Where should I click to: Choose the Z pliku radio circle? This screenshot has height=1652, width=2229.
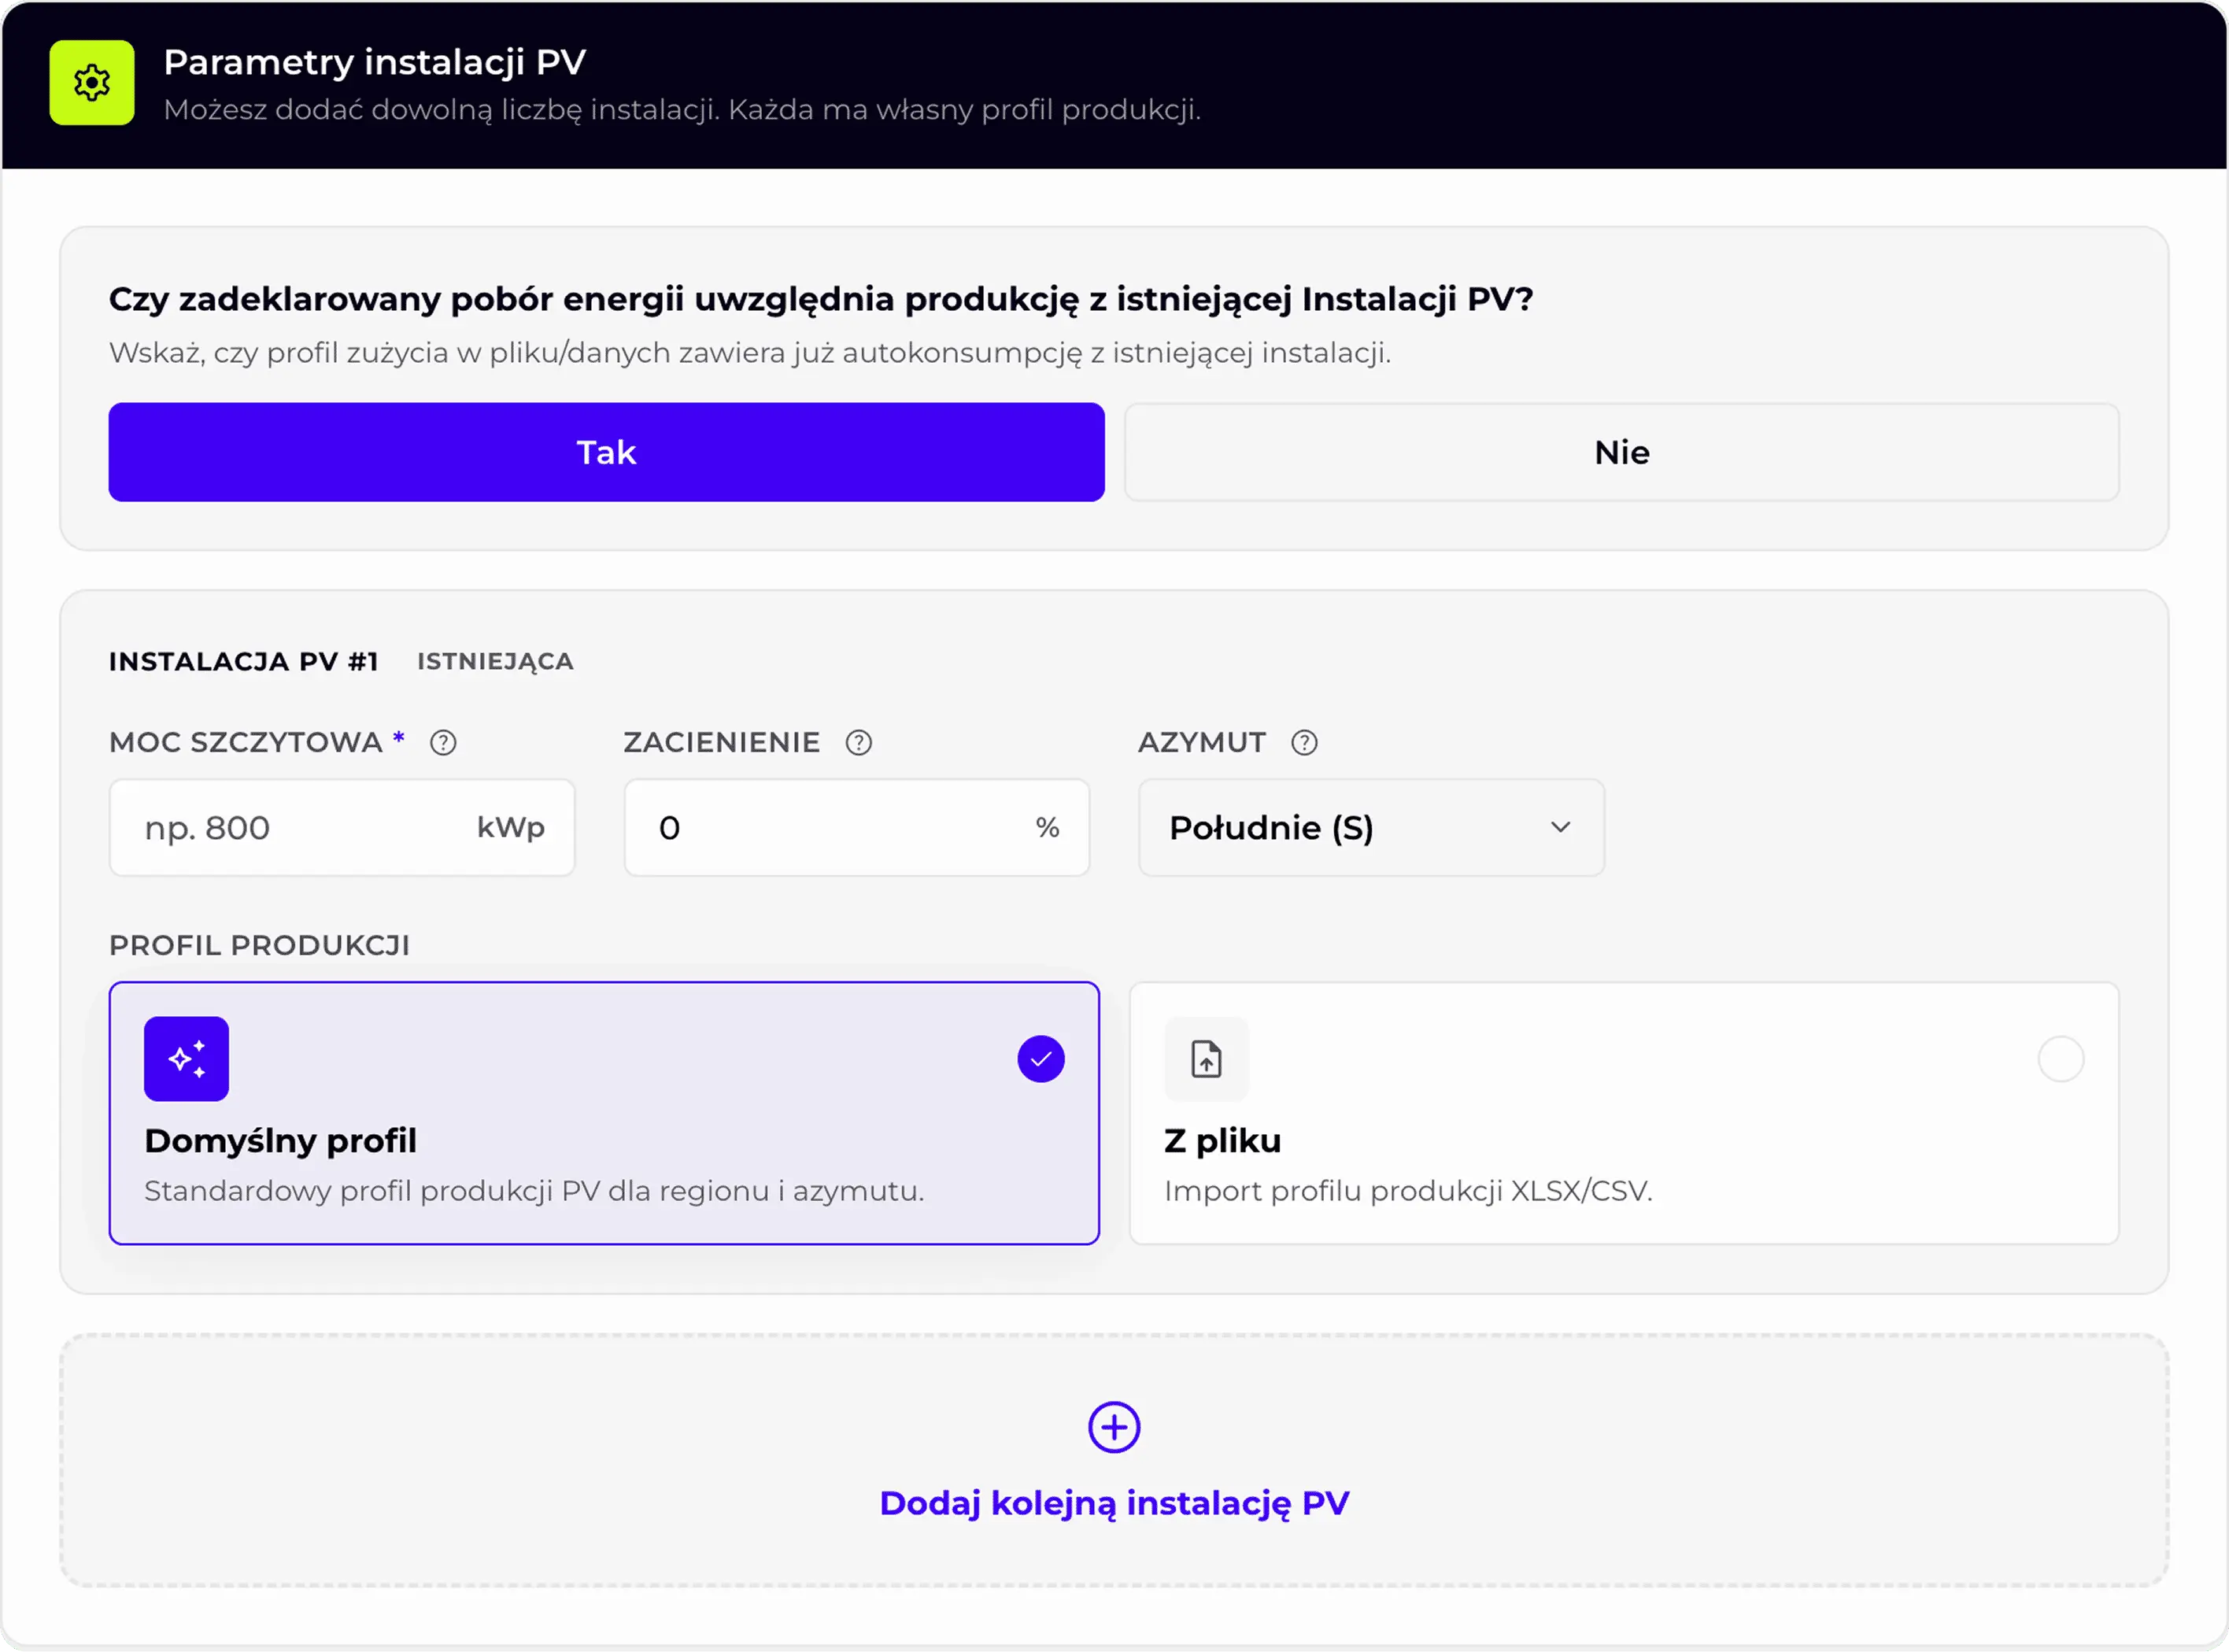point(2060,1059)
